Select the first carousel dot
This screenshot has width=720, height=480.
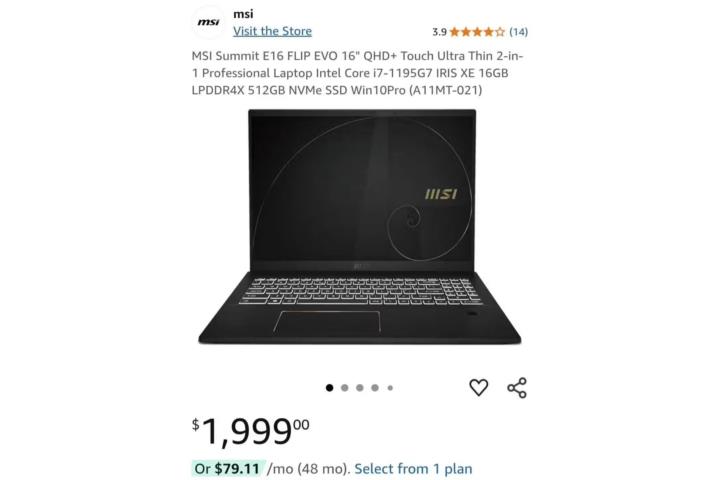pyautogui.click(x=329, y=388)
